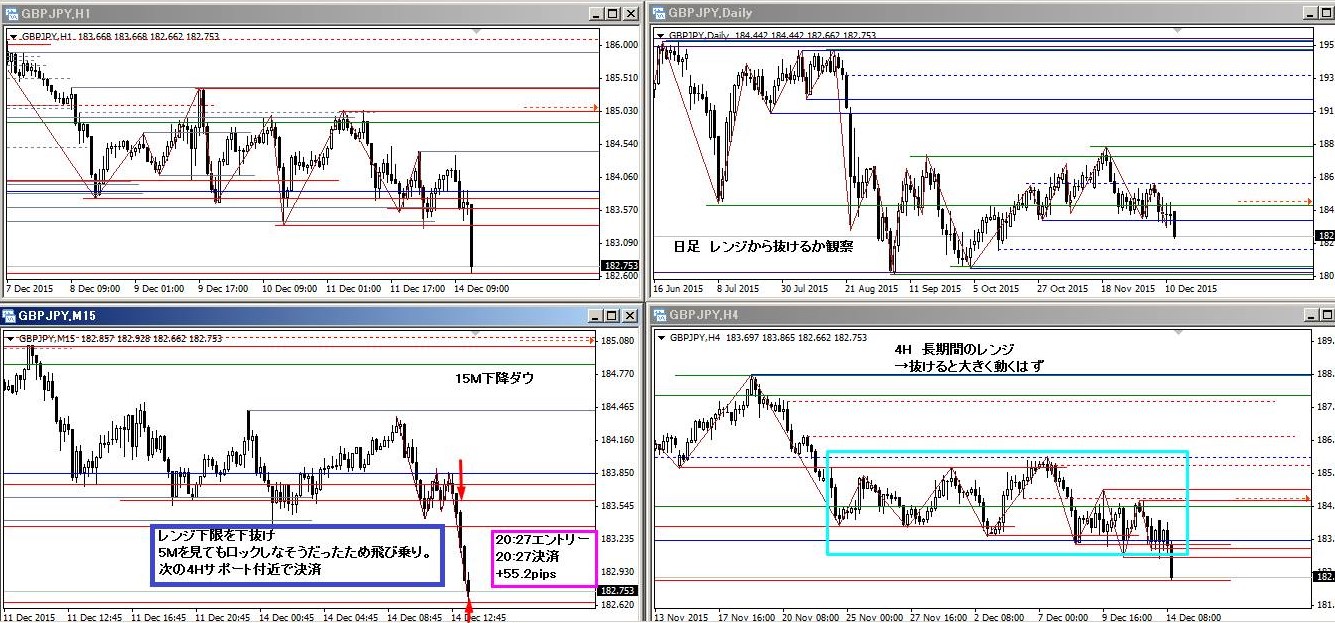The width and height of the screenshot is (1335, 623).
Task: Click the GBPJPY,H1 window title icon
Action: (10, 13)
